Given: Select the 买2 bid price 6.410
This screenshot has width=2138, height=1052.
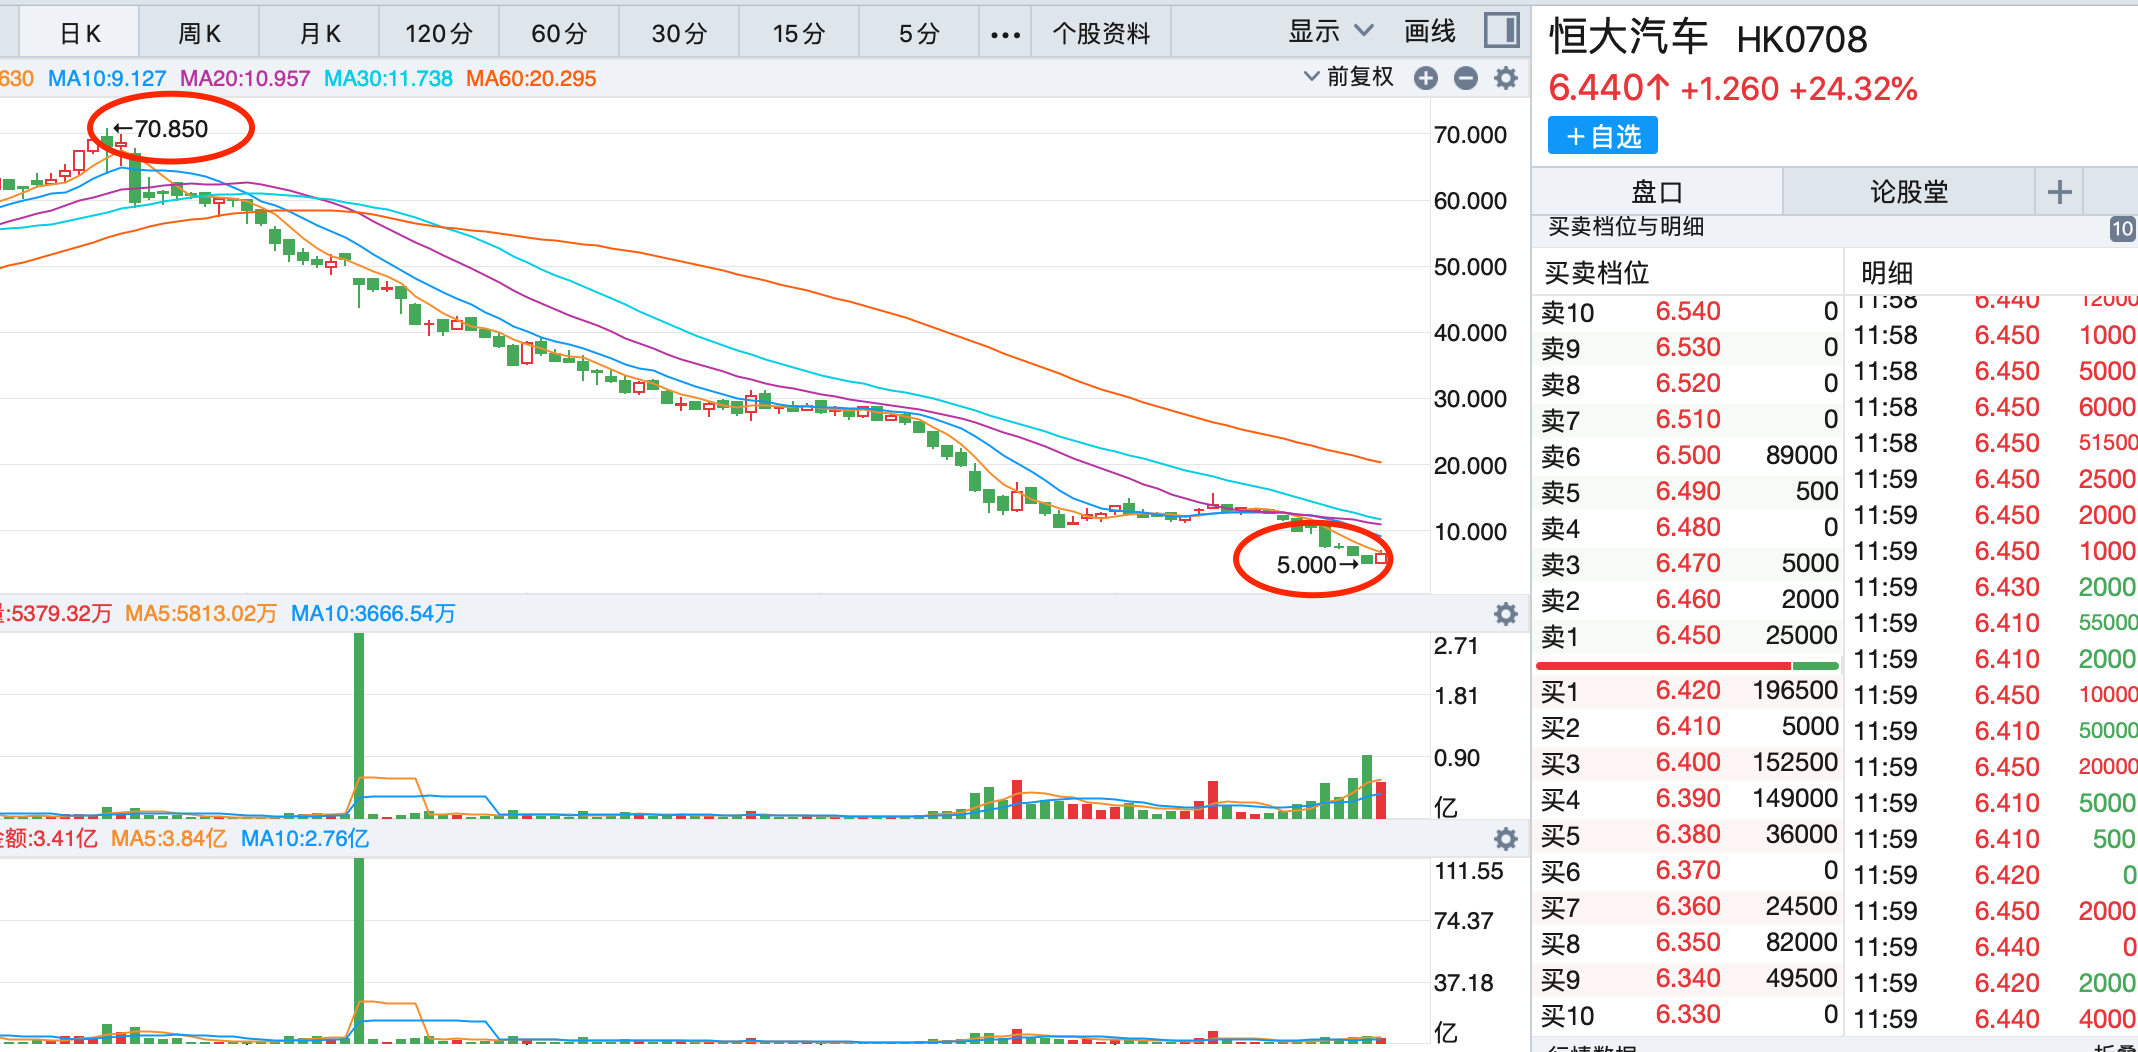Looking at the screenshot, I should pyautogui.click(x=1688, y=726).
